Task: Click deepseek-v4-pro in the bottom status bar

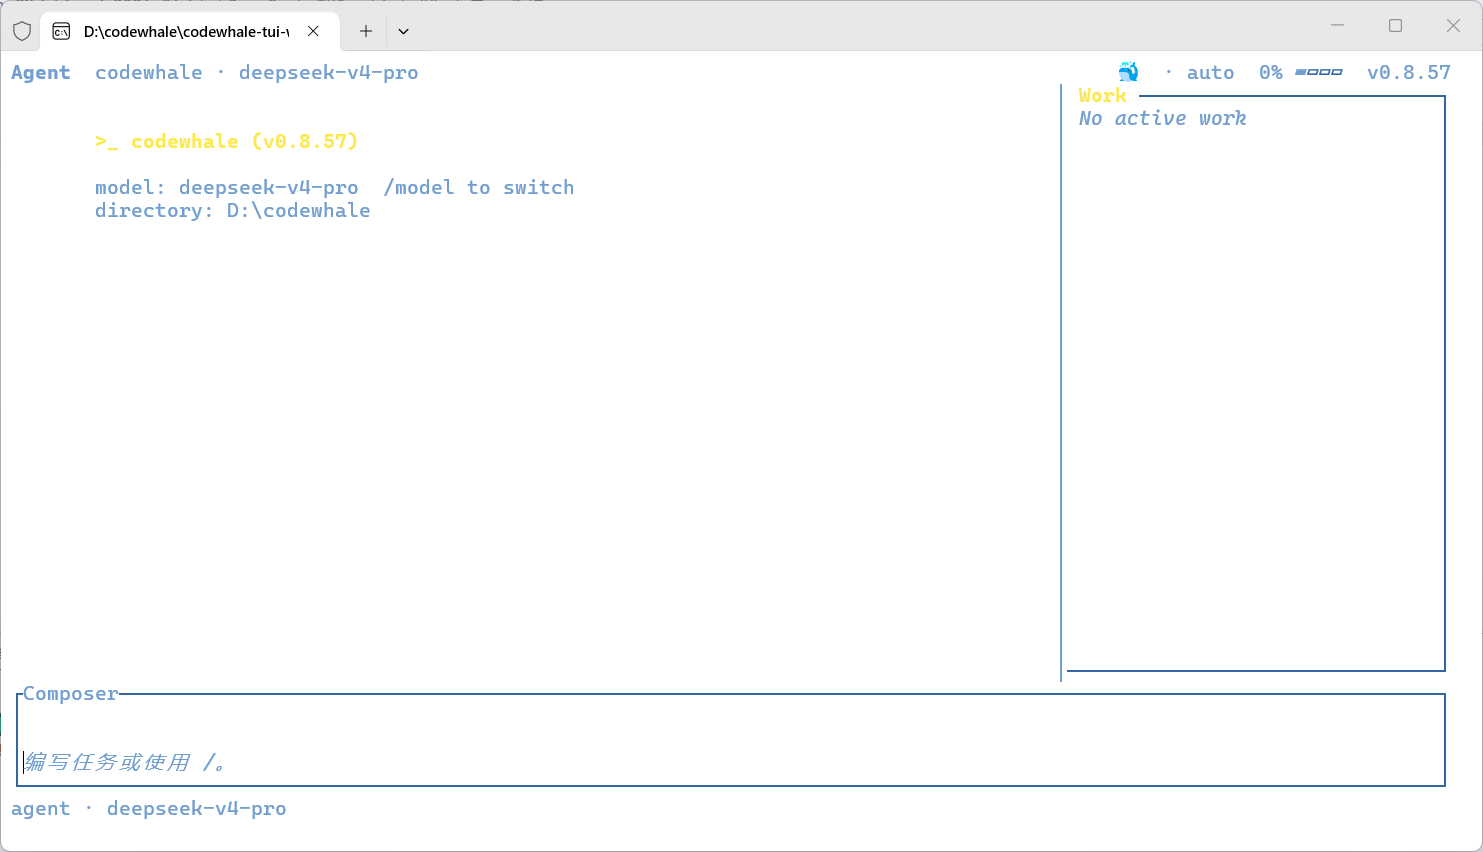Action: (x=196, y=808)
